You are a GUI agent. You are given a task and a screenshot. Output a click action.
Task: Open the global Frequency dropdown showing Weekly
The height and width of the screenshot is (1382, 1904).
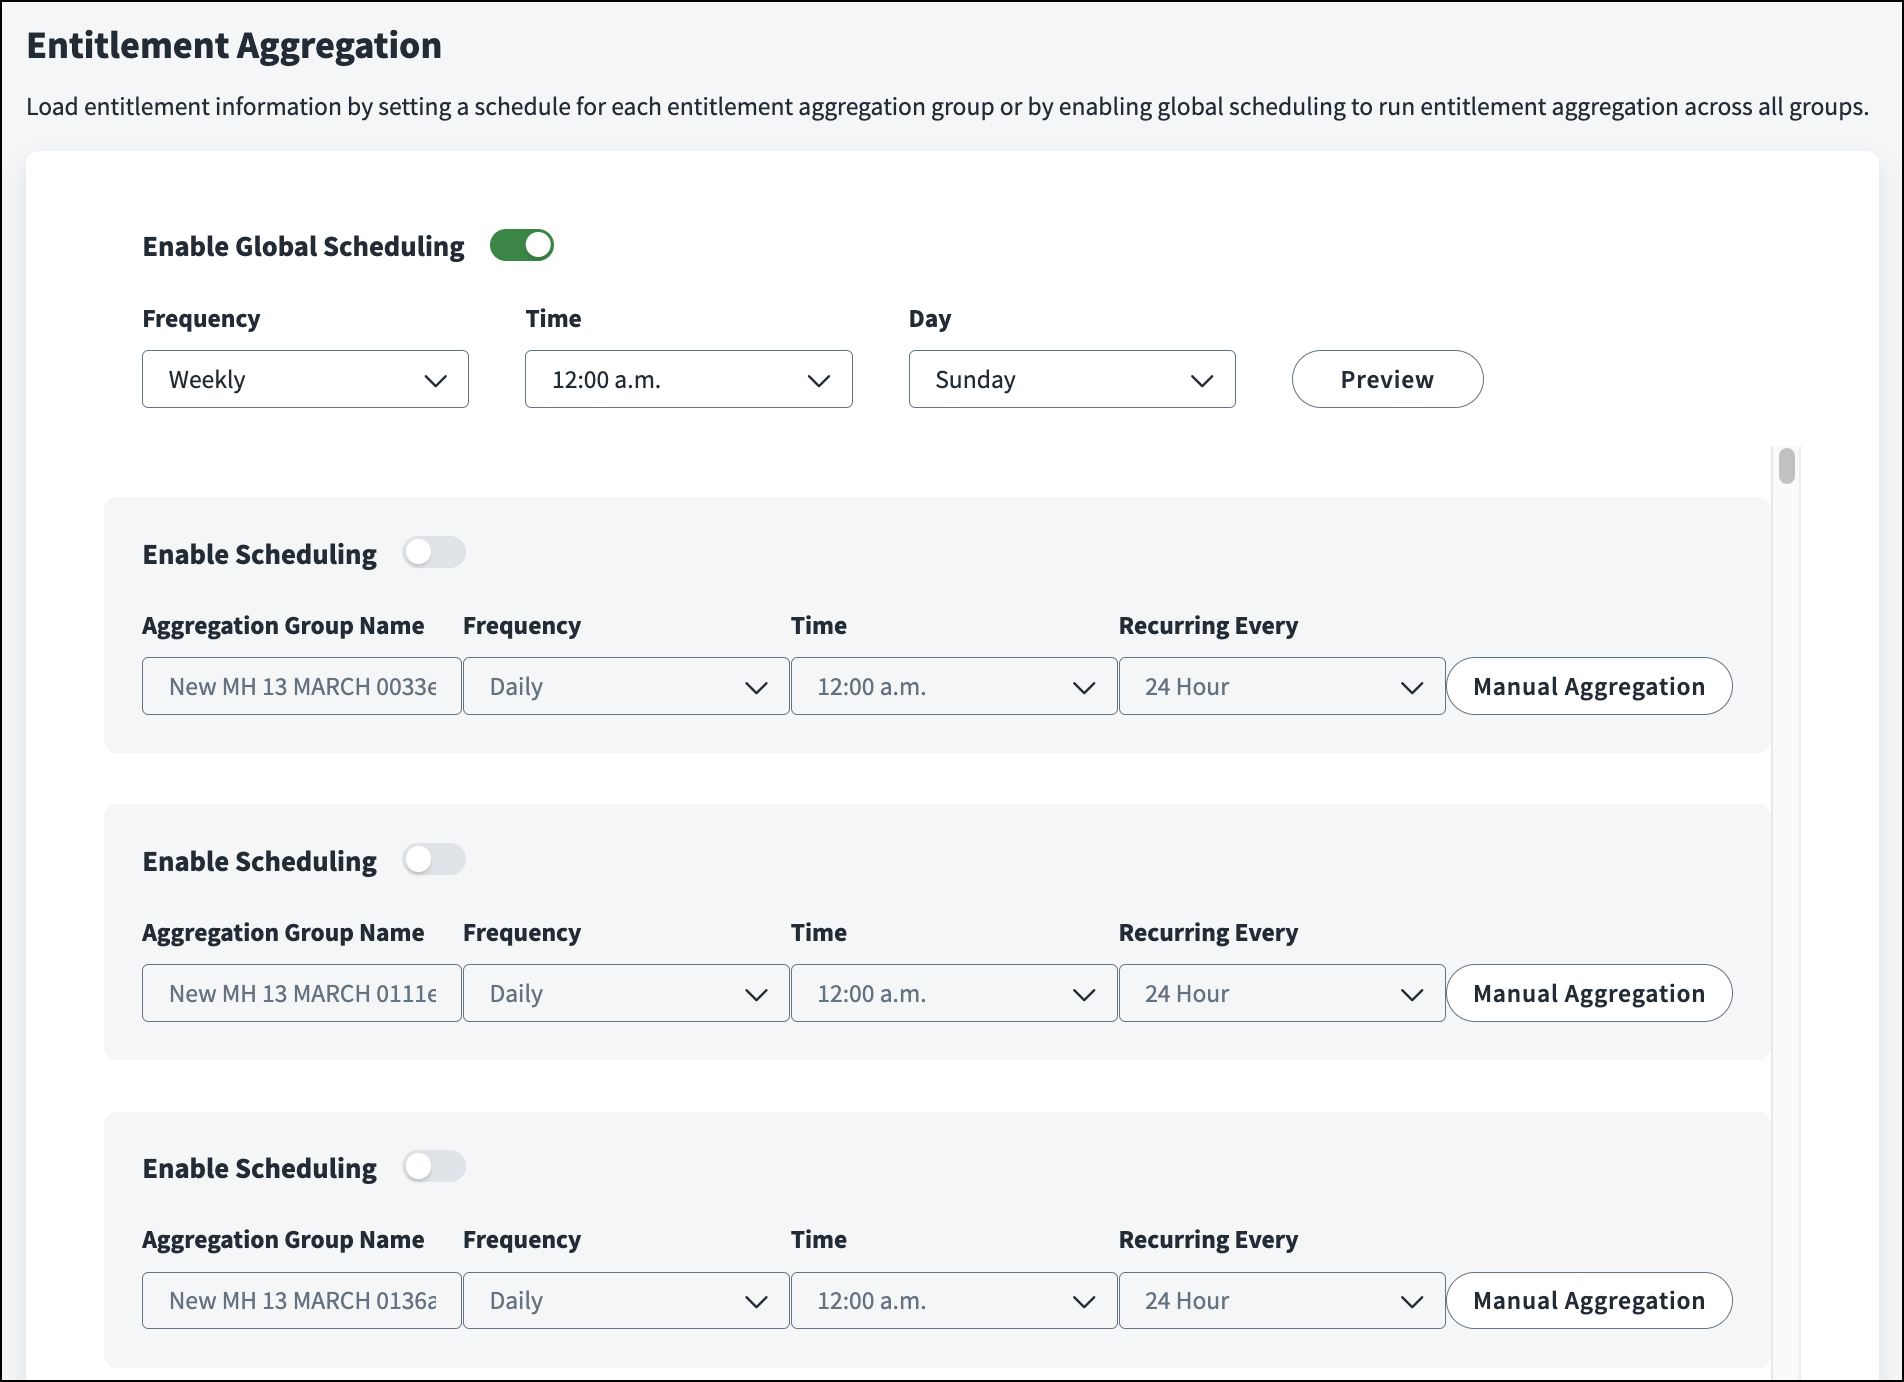305,379
